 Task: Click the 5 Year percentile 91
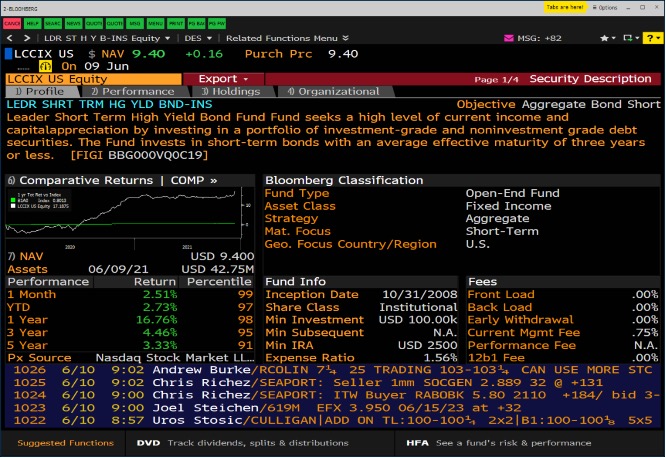[x=246, y=345]
